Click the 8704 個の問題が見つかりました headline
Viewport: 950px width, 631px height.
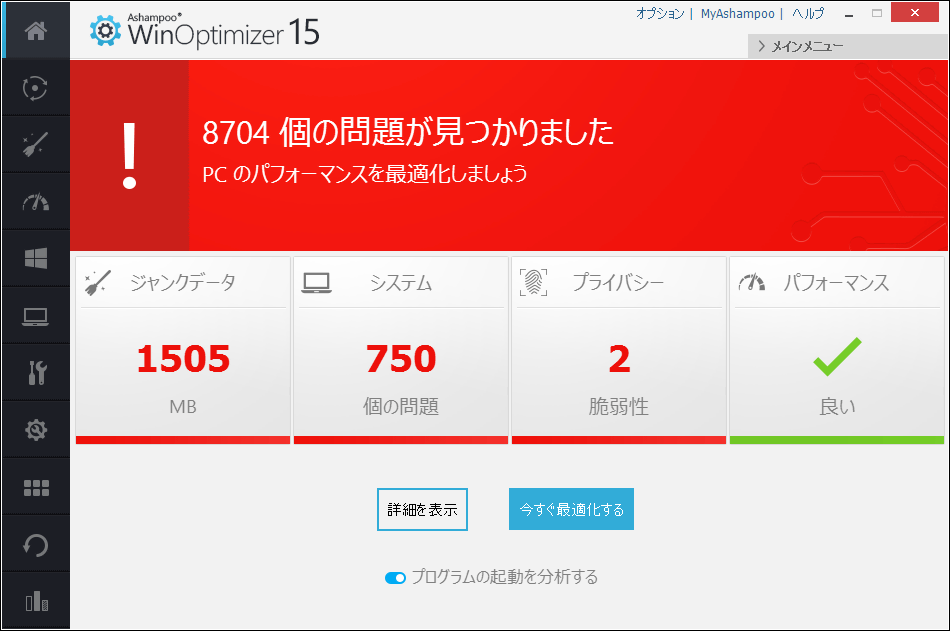point(408,132)
